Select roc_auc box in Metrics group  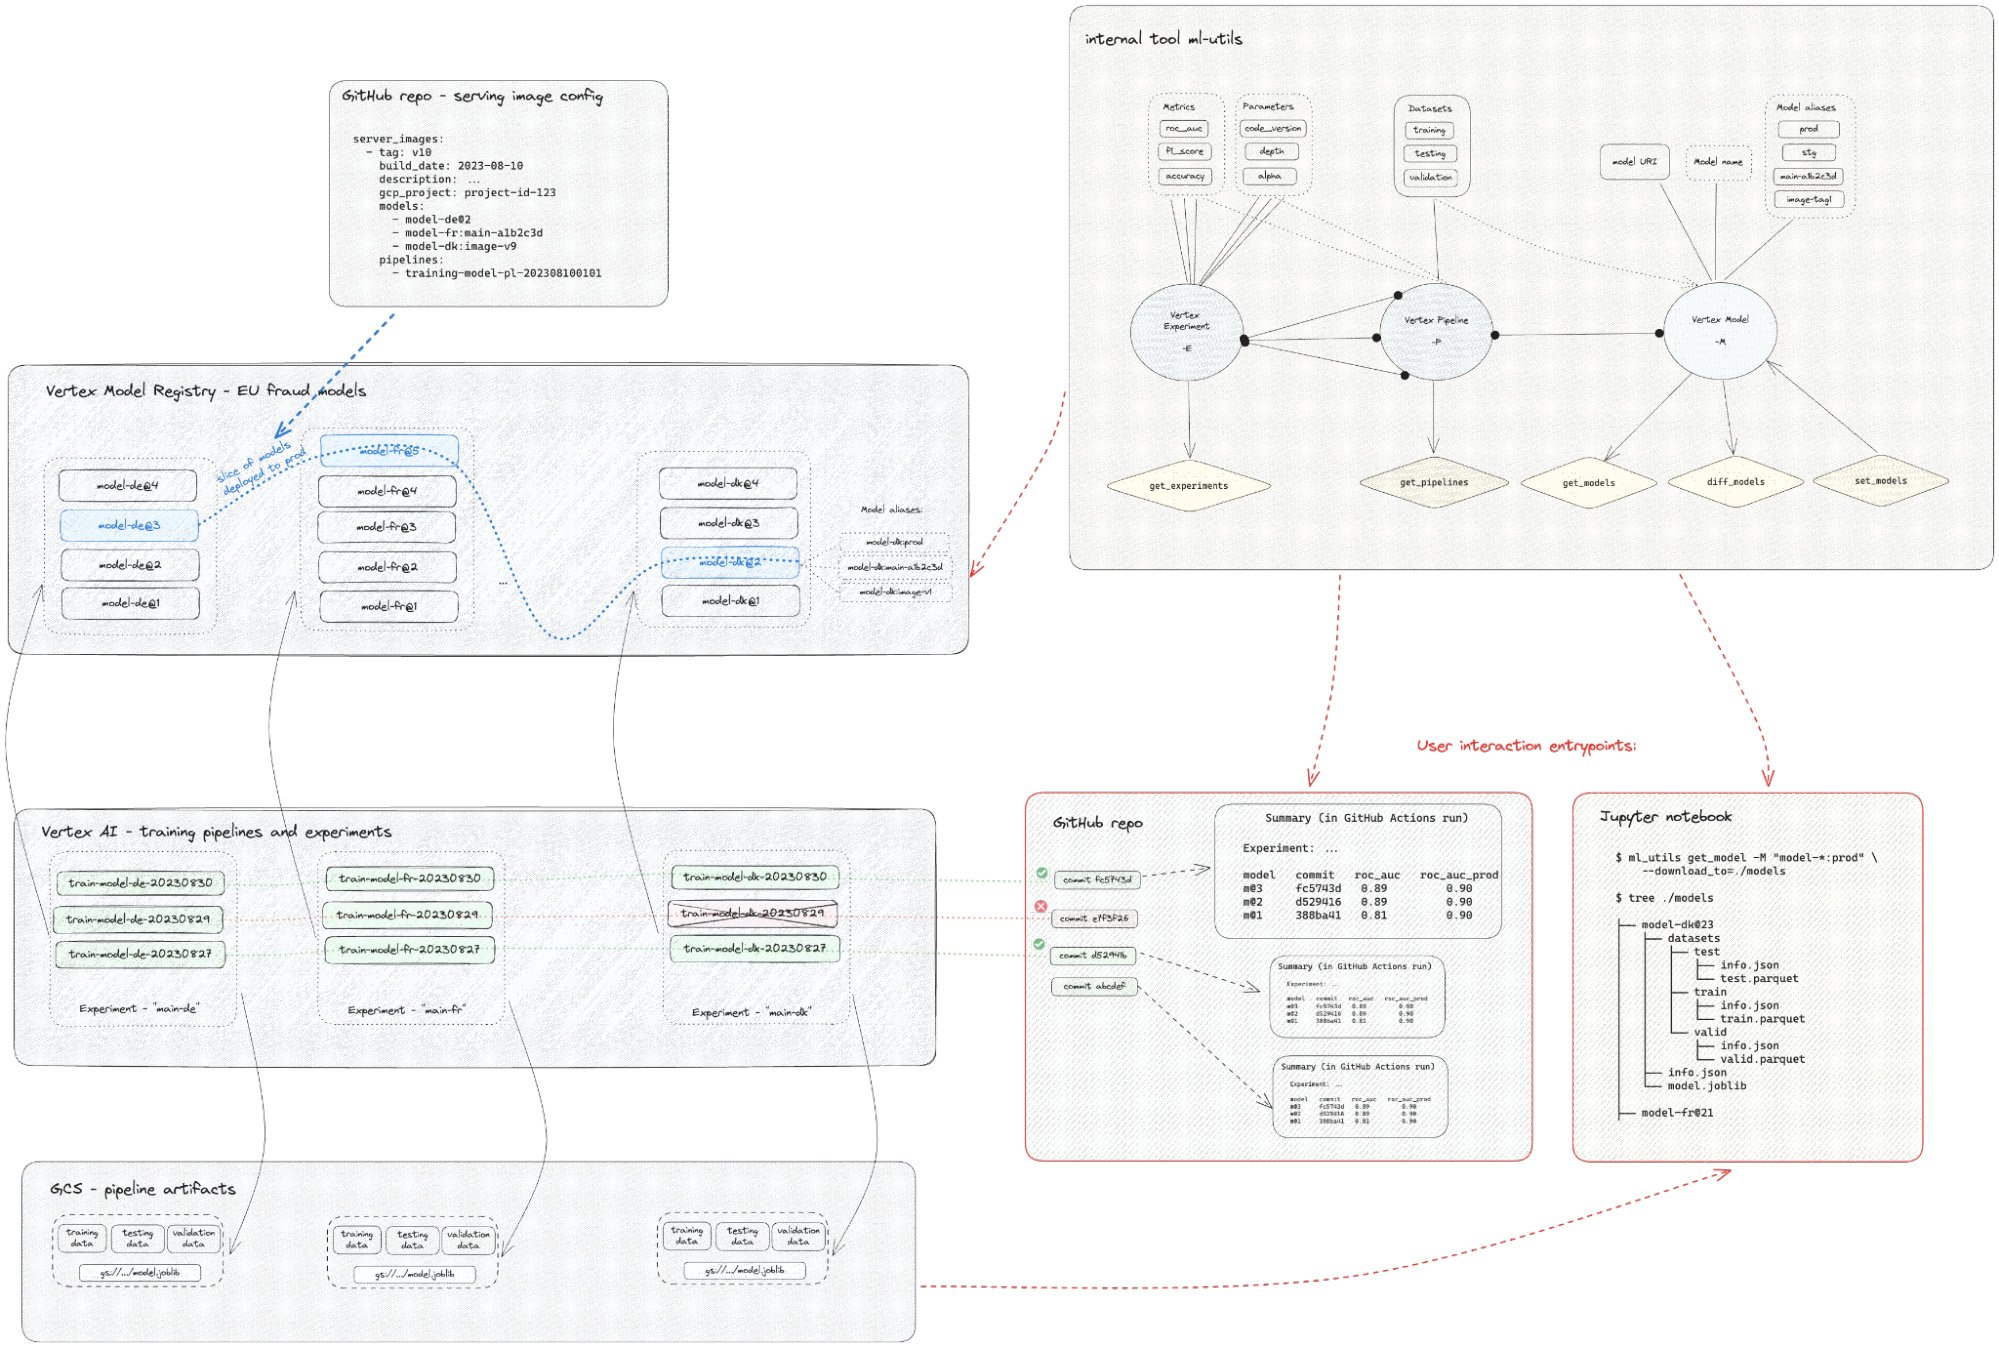click(1184, 129)
